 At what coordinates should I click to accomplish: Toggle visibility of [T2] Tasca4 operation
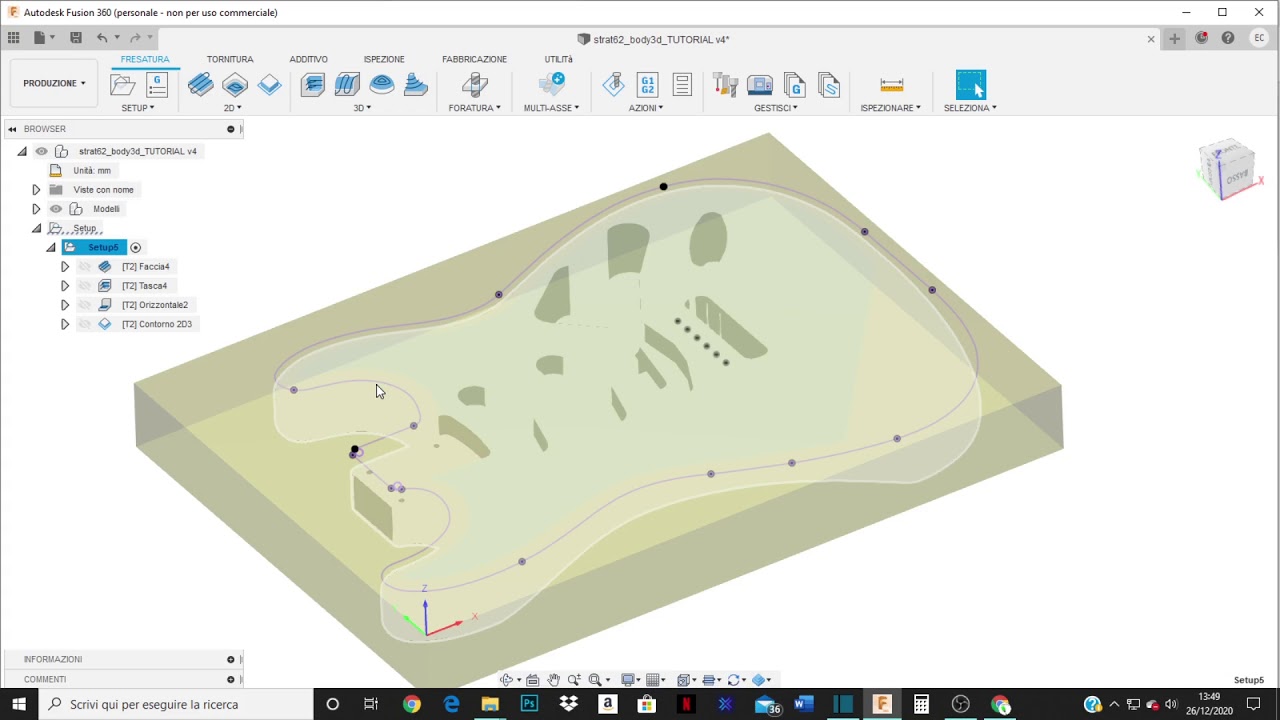[85, 286]
